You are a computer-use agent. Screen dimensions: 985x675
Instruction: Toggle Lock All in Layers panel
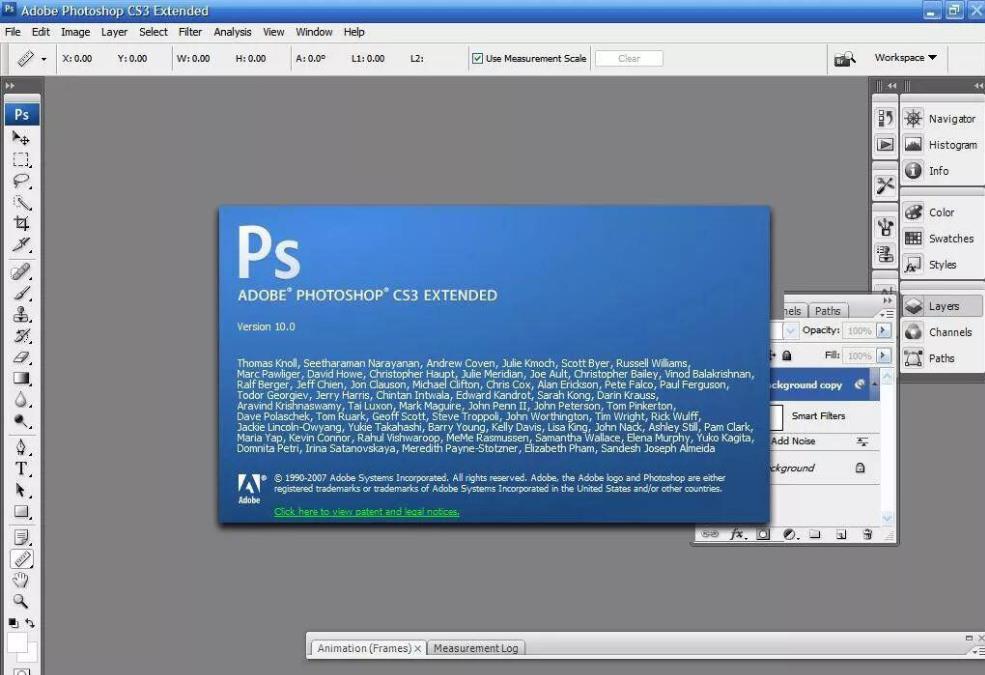pos(786,356)
